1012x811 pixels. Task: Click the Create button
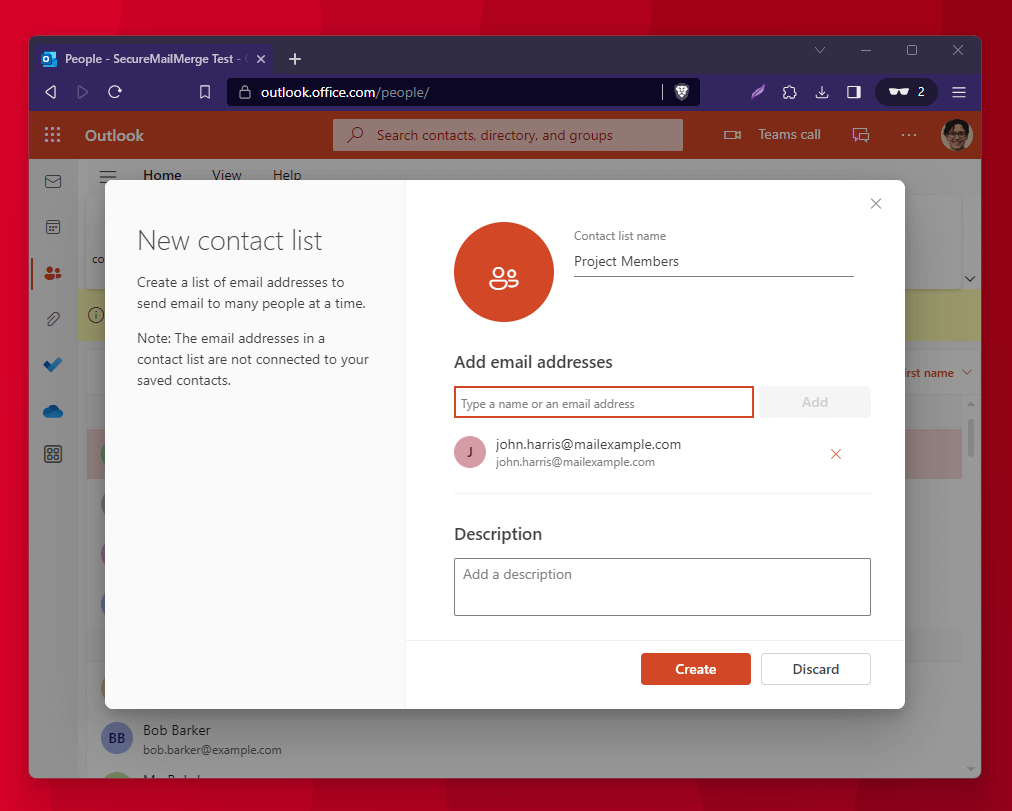point(695,668)
